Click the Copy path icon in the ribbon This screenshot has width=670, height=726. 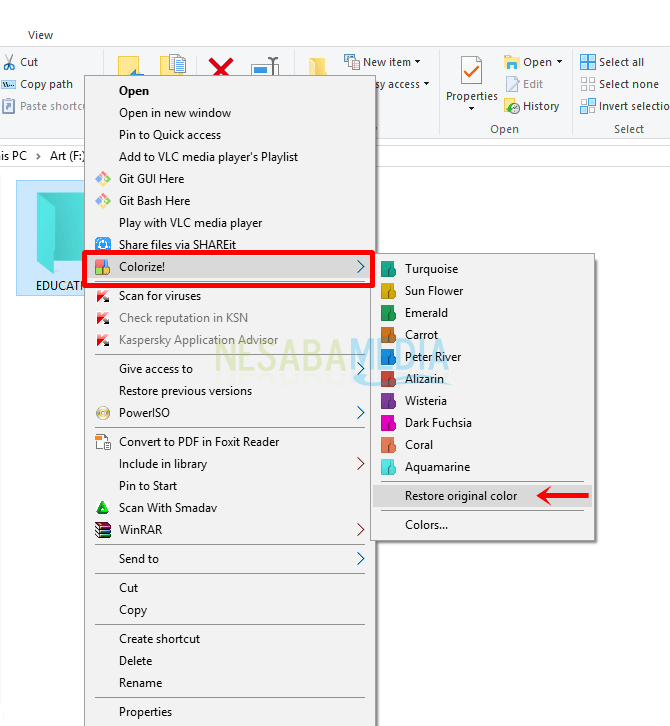coord(9,84)
